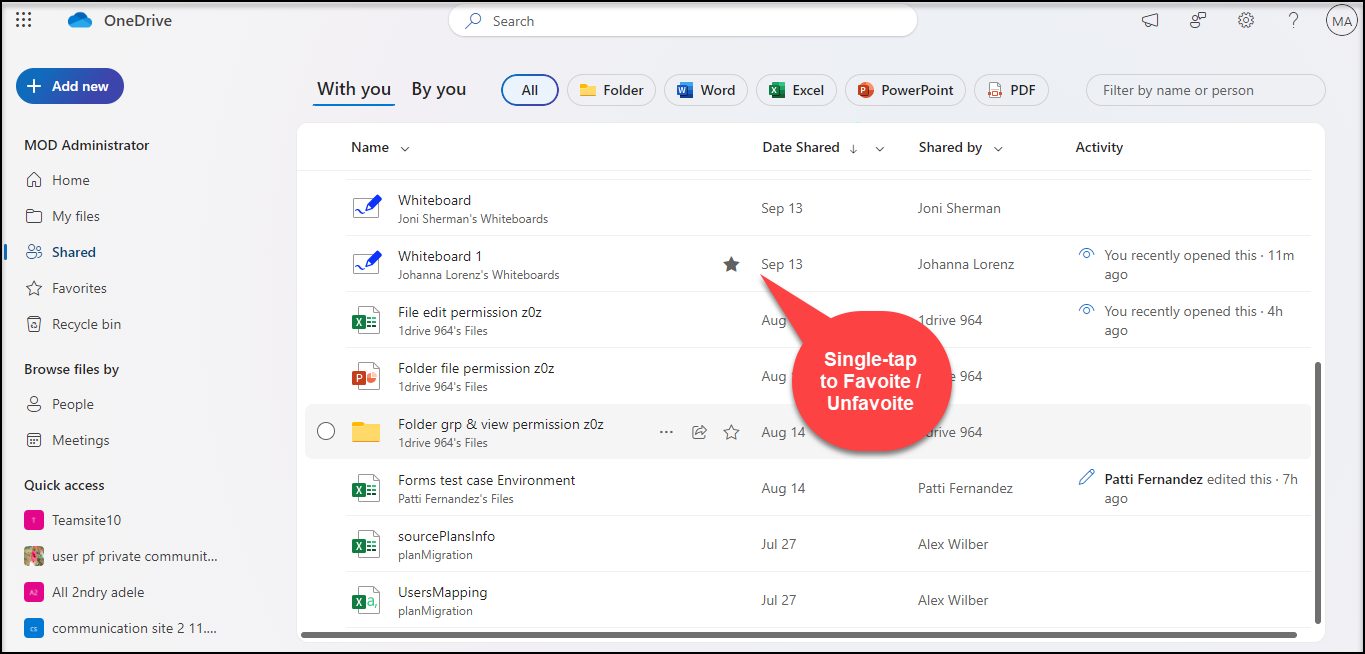Screen dimensions: 1365x654
Task: Click the megaphone feedback icon in header
Action: [x=1150, y=20]
